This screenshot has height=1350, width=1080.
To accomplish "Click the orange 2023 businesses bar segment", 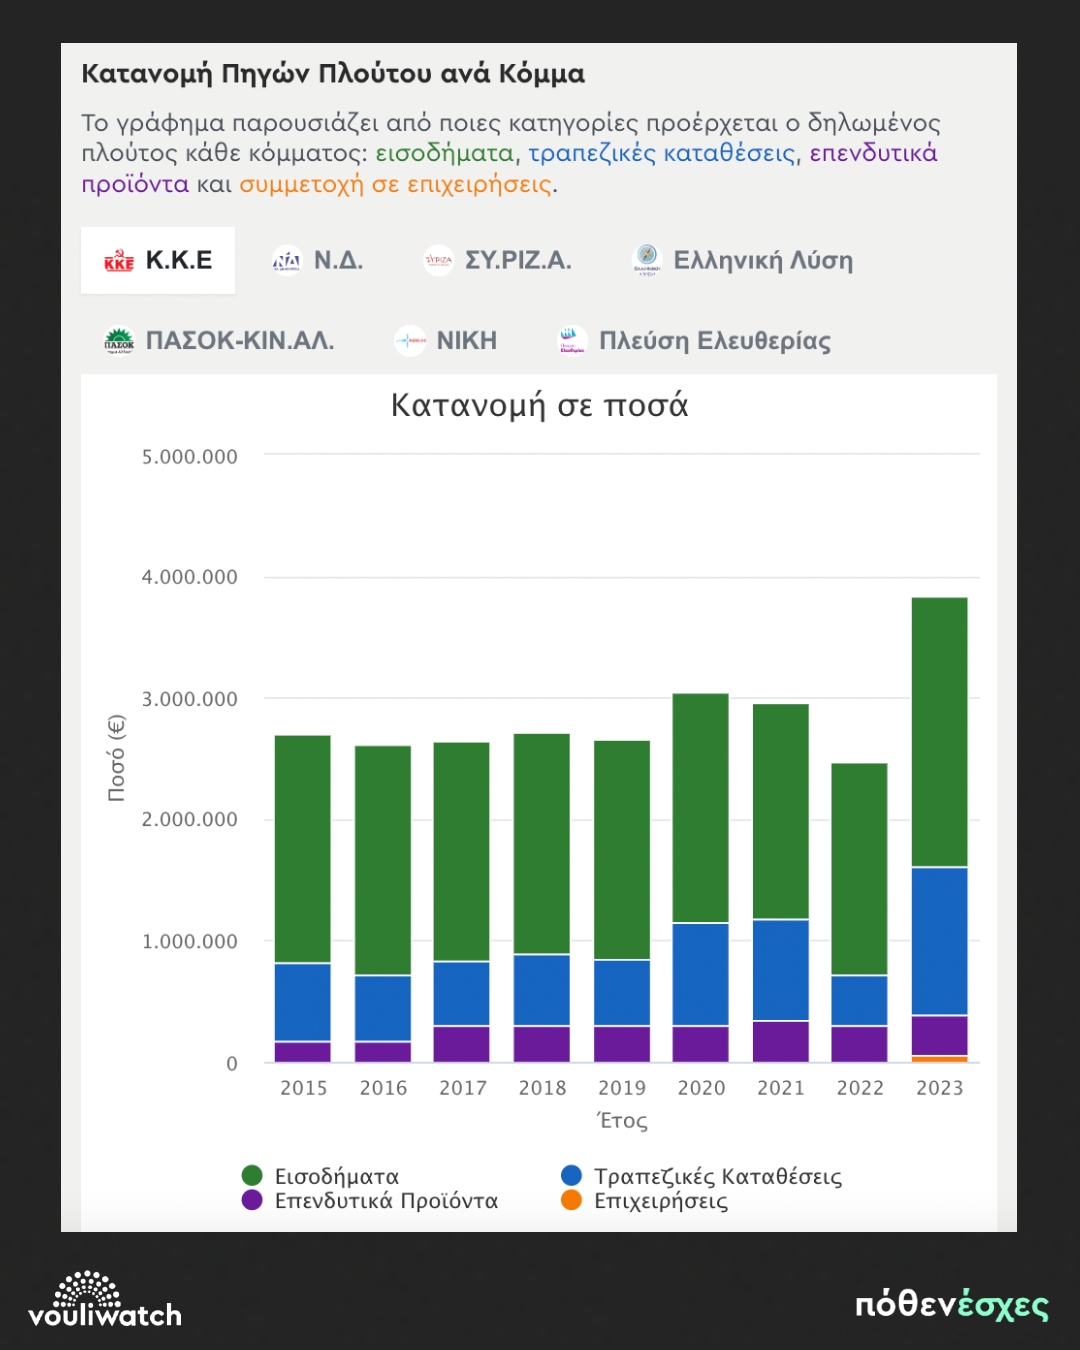I will 939,1059.
